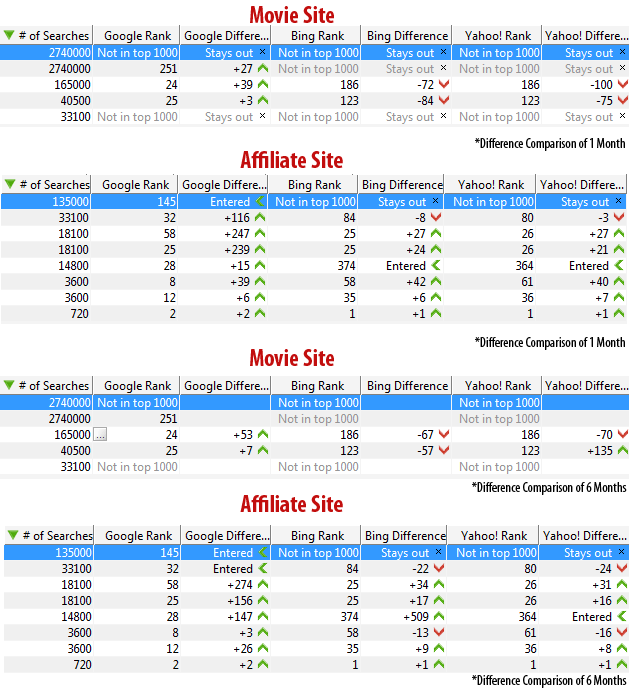Screen dimensions: 629x695
Task: Click the red down arrow beside -84
Action: pos(444,100)
